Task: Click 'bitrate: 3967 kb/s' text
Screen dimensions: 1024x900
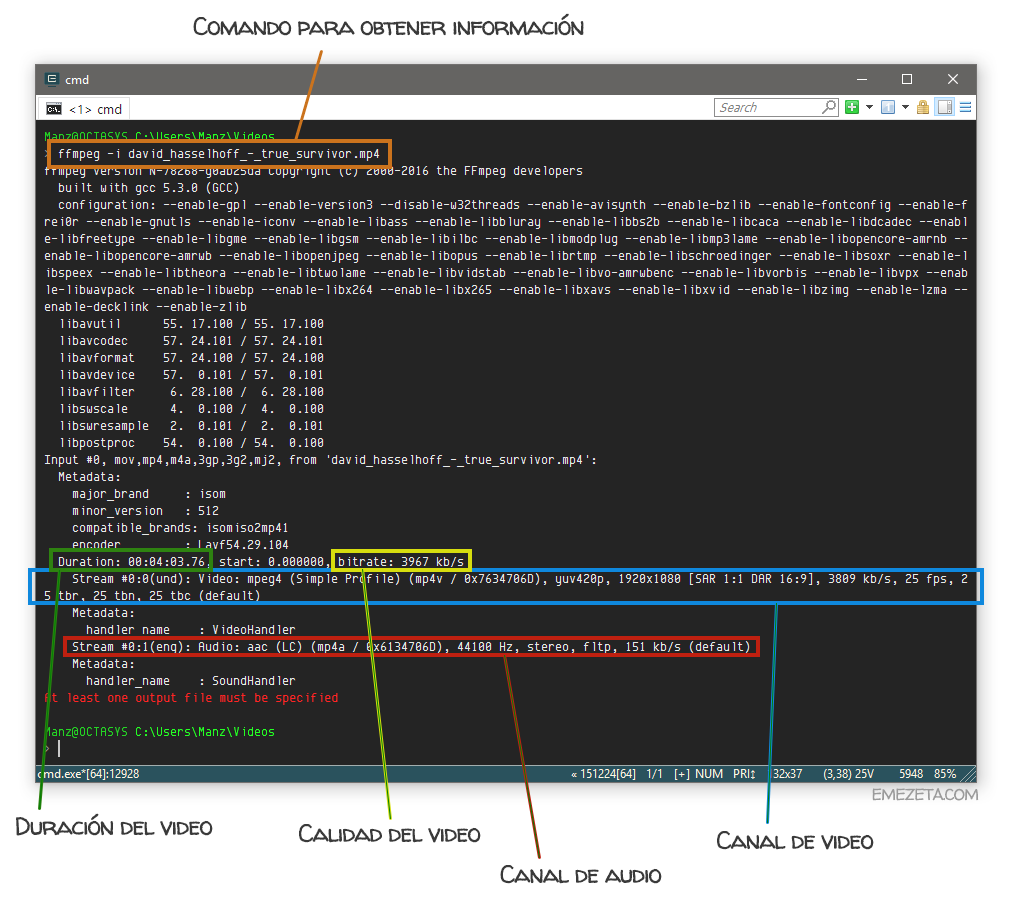Action: [x=401, y=562]
